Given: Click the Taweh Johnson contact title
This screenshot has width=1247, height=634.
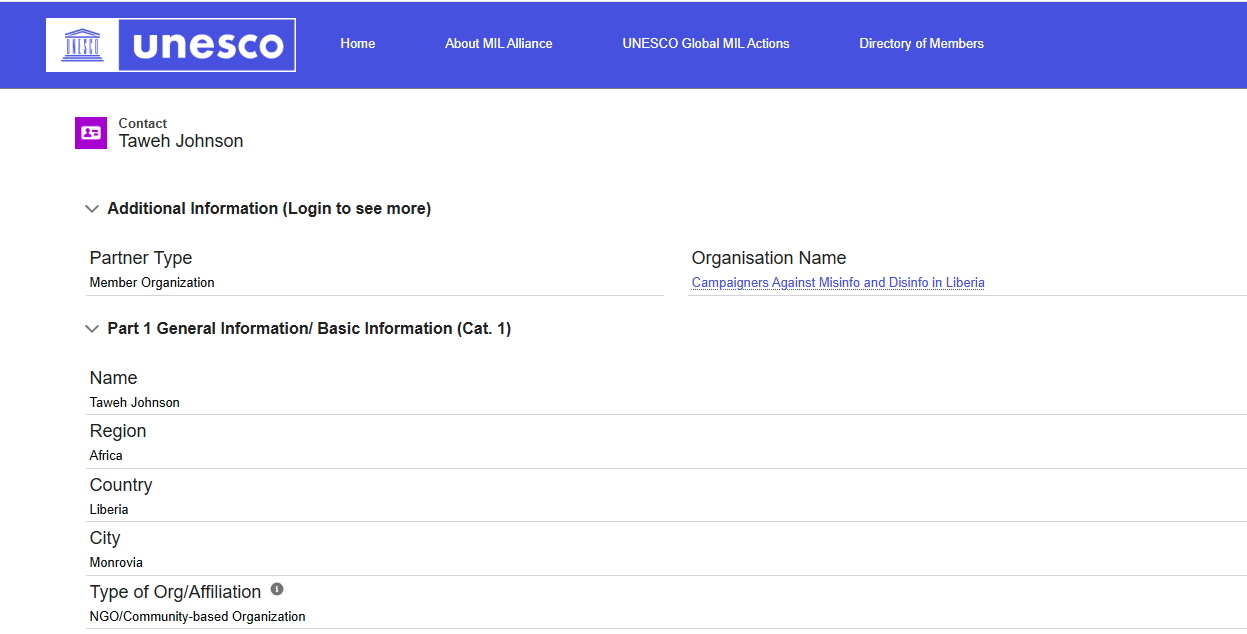Looking at the screenshot, I should pos(181,142).
